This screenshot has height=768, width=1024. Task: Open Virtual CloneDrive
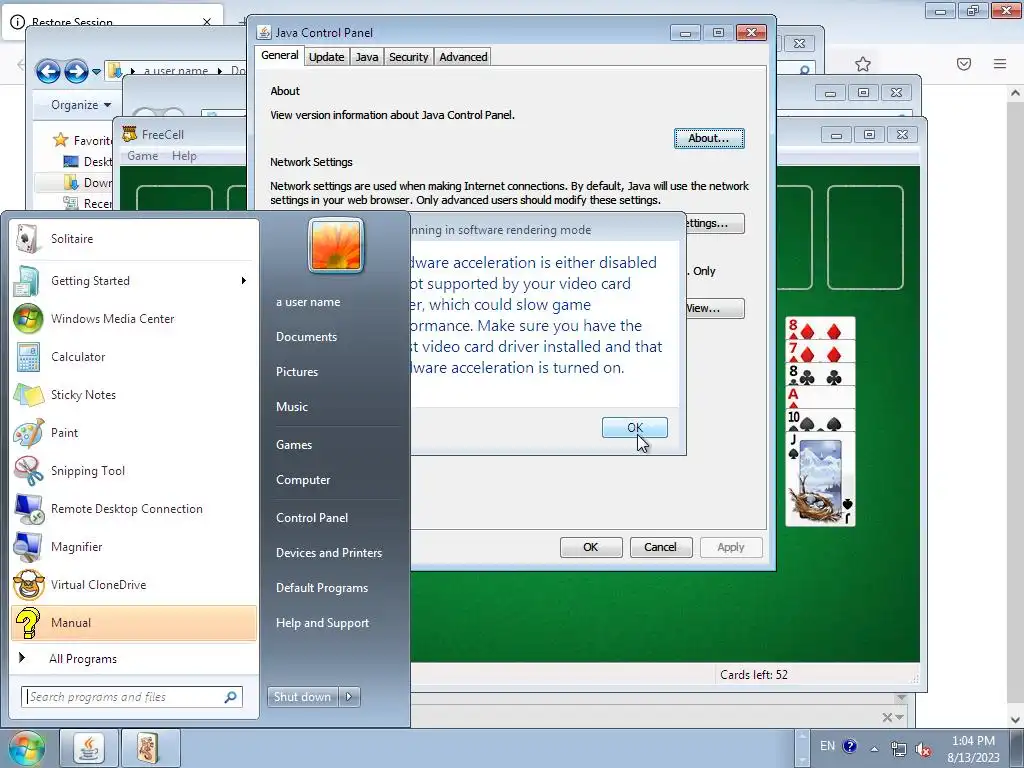pos(134,584)
